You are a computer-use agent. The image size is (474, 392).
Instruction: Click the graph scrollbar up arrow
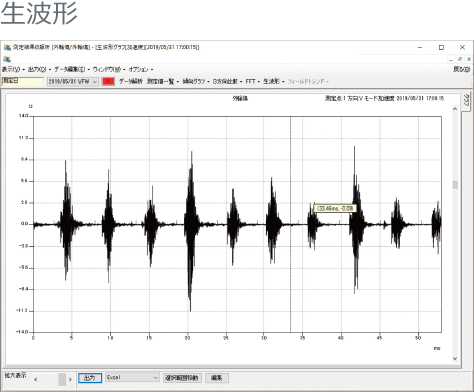[x=455, y=109]
